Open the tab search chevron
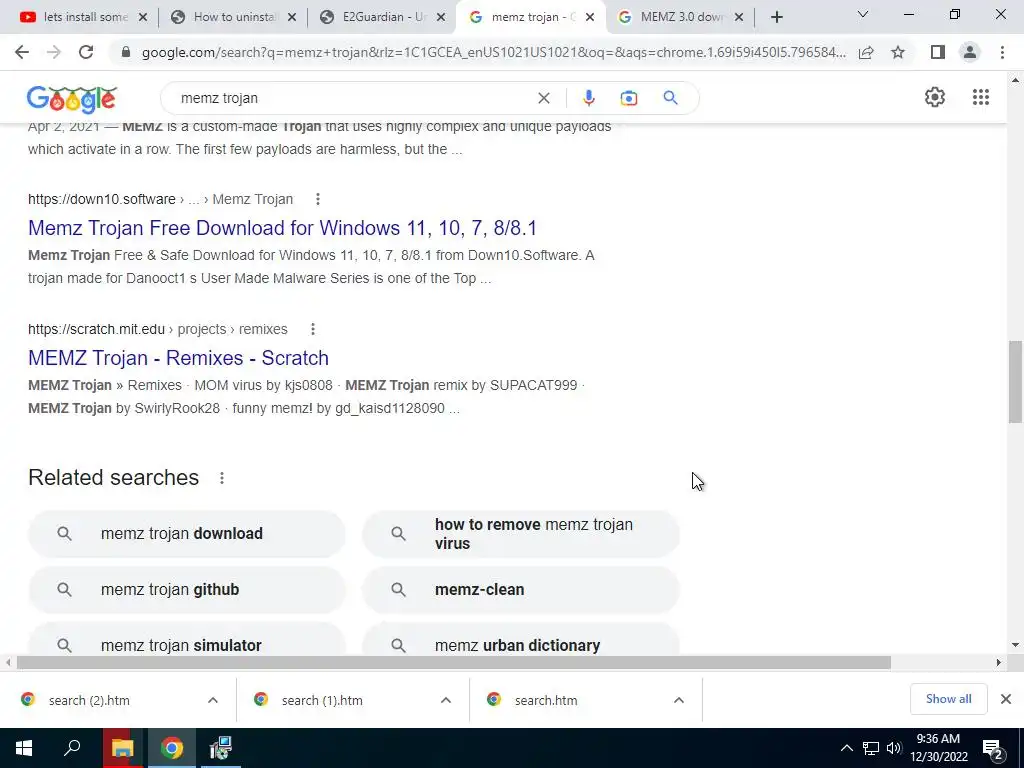The image size is (1024, 768). (x=863, y=14)
